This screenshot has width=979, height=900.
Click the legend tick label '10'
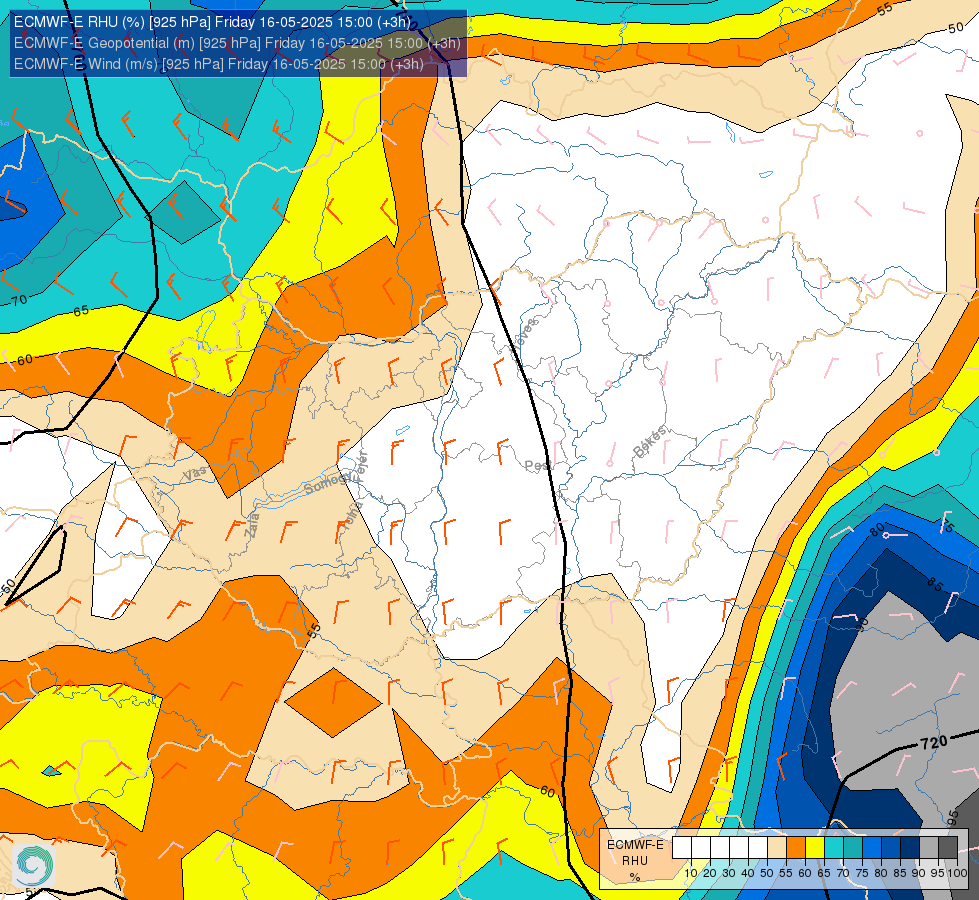[x=691, y=873]
